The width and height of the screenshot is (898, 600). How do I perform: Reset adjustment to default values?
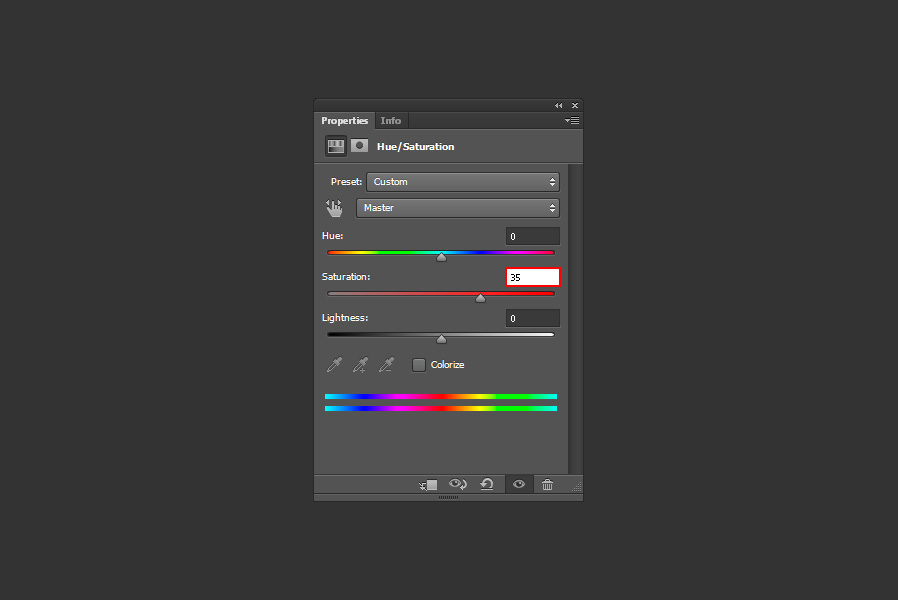click(487, 484)
